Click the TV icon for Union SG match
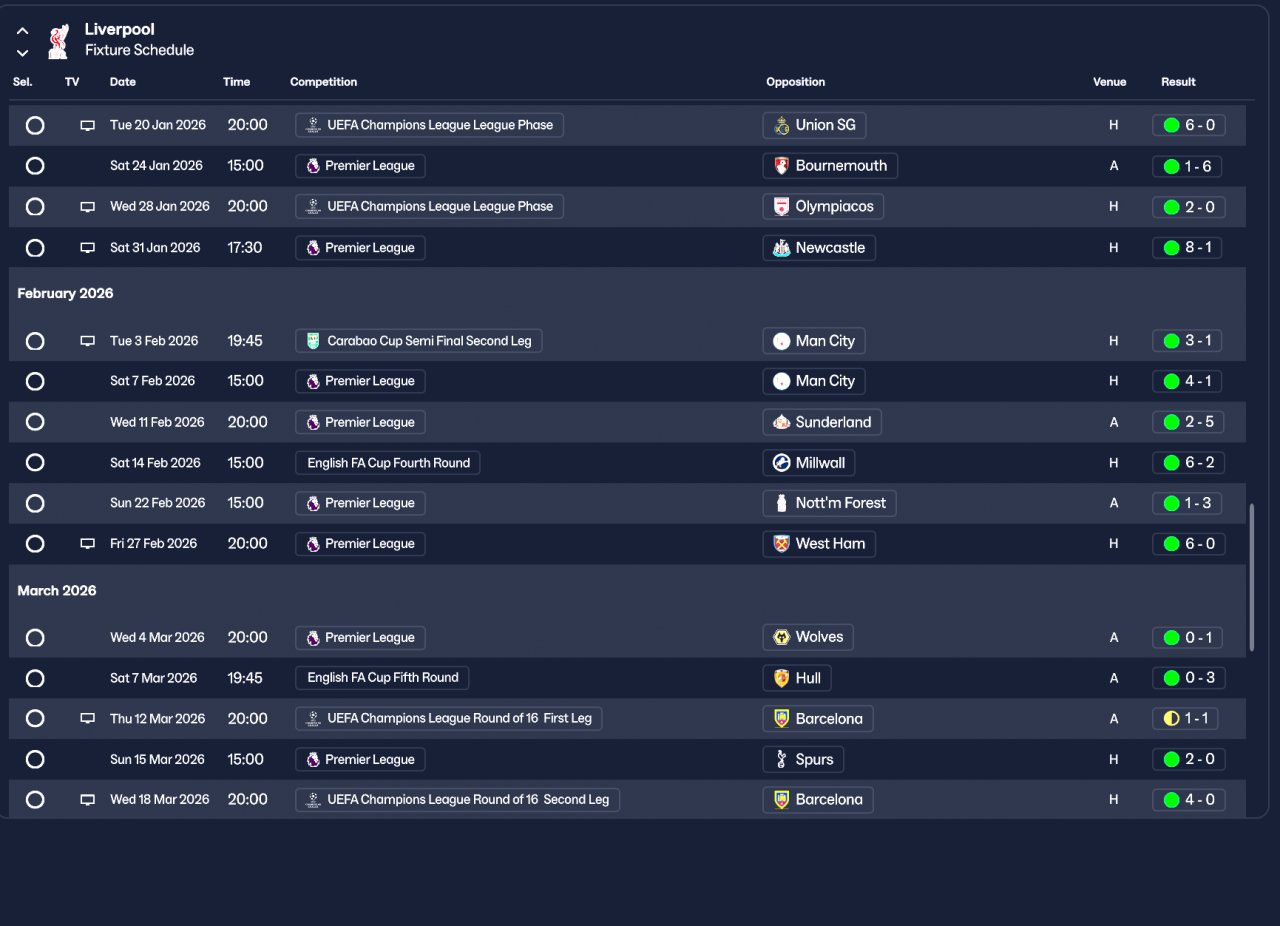The width and height of the screenshot is (1280, 926). tap(88, 126)
